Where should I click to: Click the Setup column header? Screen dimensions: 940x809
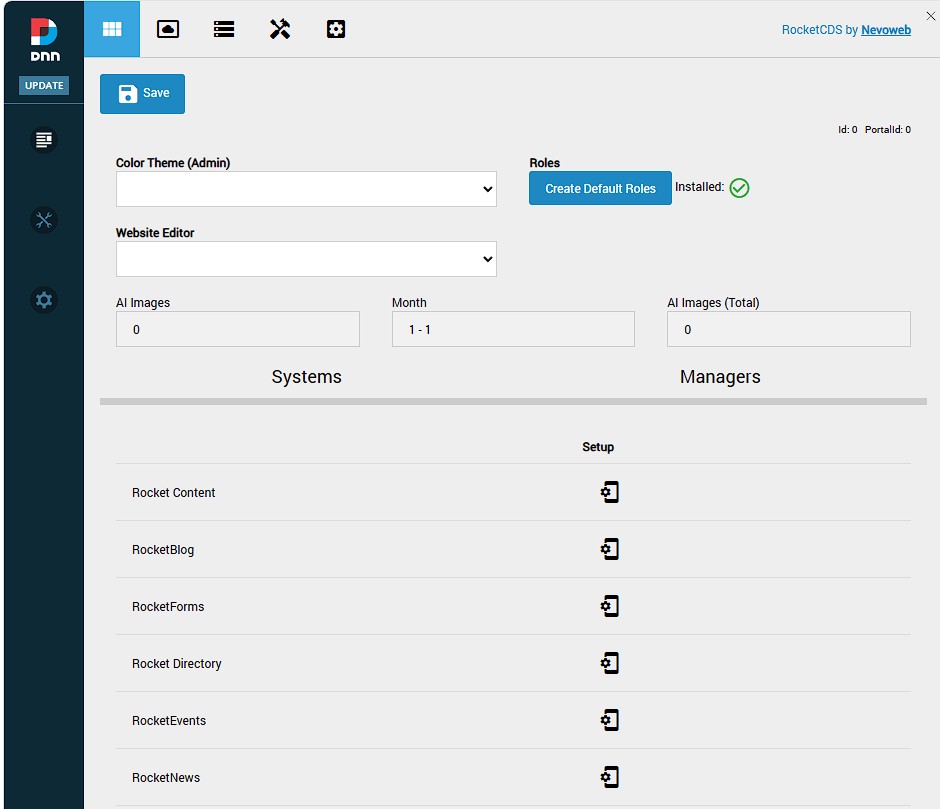[x=598, y=447]
